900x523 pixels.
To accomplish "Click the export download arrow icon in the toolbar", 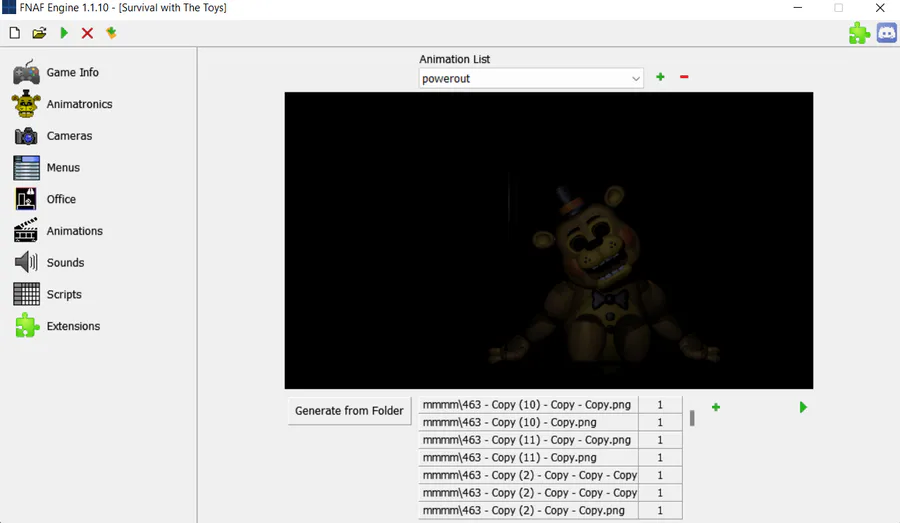I will [x=111, y=33].
